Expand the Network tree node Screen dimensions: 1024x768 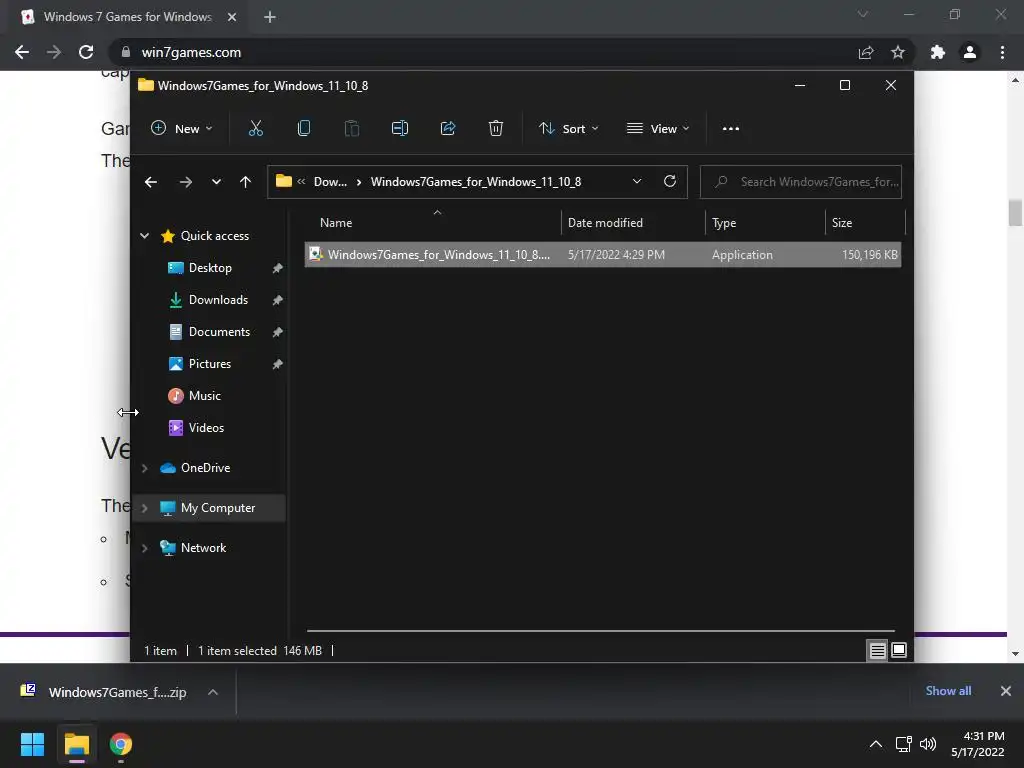point(144,548)
